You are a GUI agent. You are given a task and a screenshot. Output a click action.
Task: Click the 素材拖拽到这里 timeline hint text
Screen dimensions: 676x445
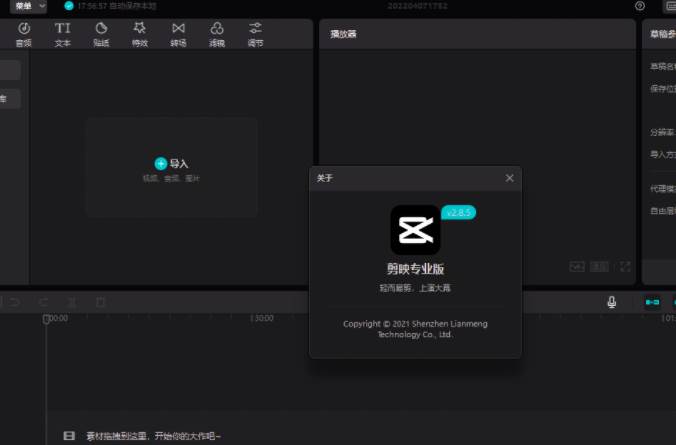(153, 436)
